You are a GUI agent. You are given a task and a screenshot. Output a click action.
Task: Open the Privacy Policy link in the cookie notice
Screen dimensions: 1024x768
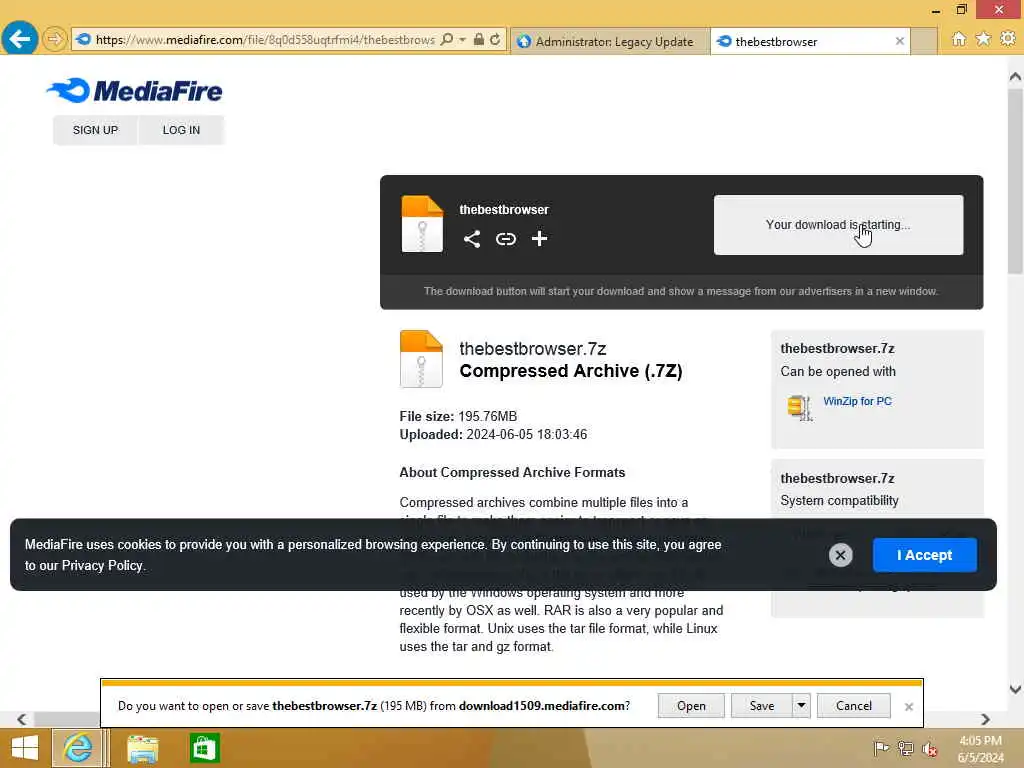(x=102, y=566)
